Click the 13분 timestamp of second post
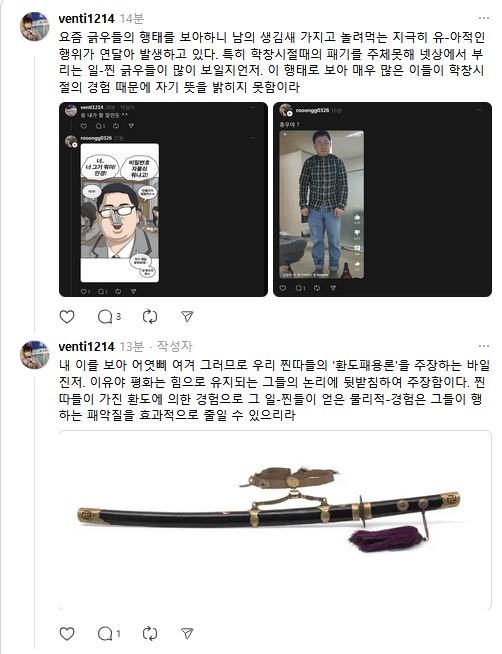 pos(131,347)
